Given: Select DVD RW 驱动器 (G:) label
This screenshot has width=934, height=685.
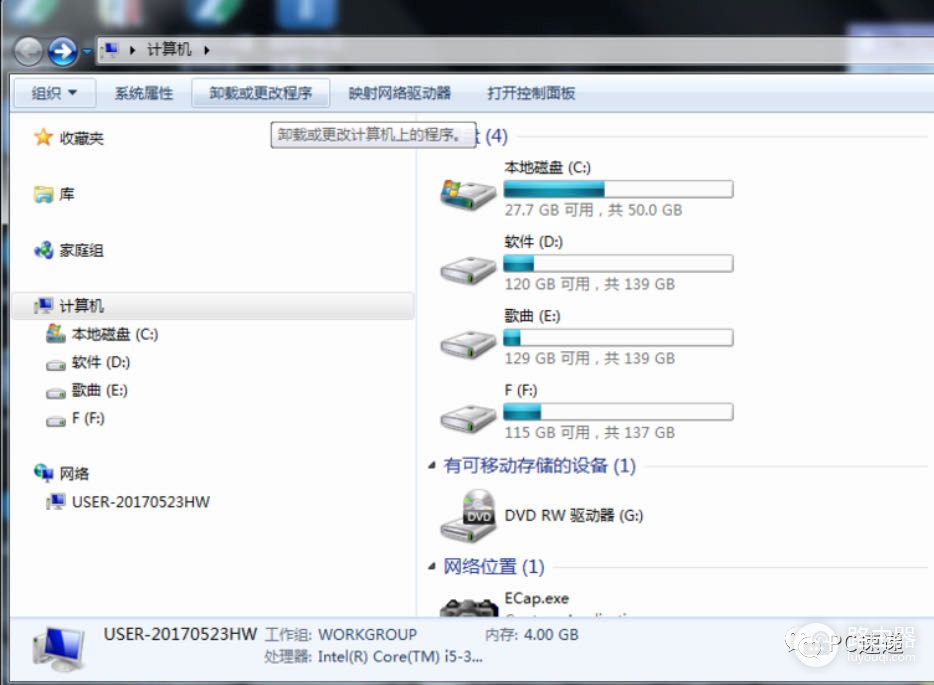Looking at the screenshot, I should pos(574,515).
